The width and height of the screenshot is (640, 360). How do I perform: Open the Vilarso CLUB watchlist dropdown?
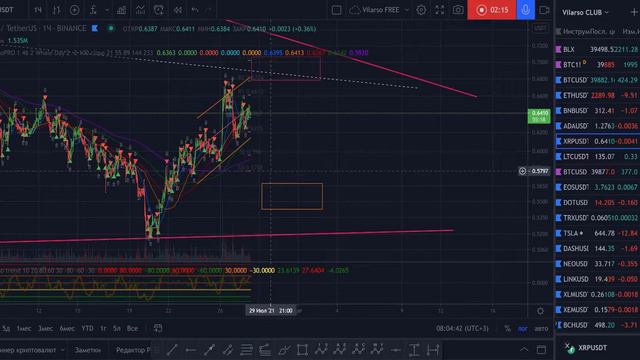585,12
